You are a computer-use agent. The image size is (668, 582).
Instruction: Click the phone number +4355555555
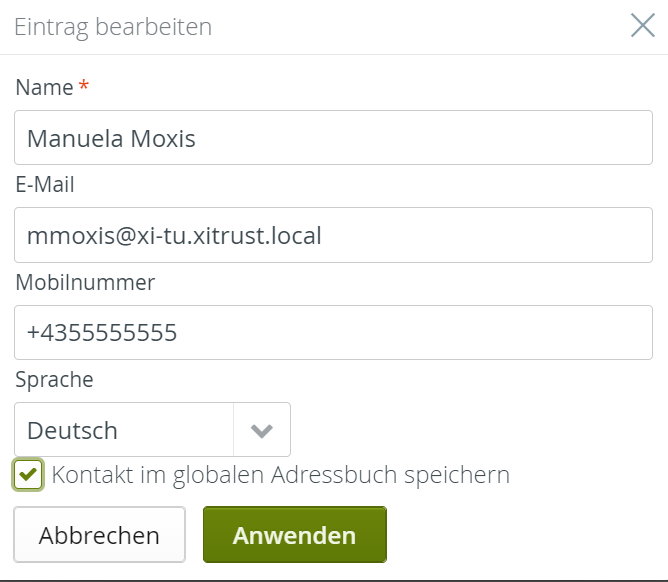click(102, 332)
